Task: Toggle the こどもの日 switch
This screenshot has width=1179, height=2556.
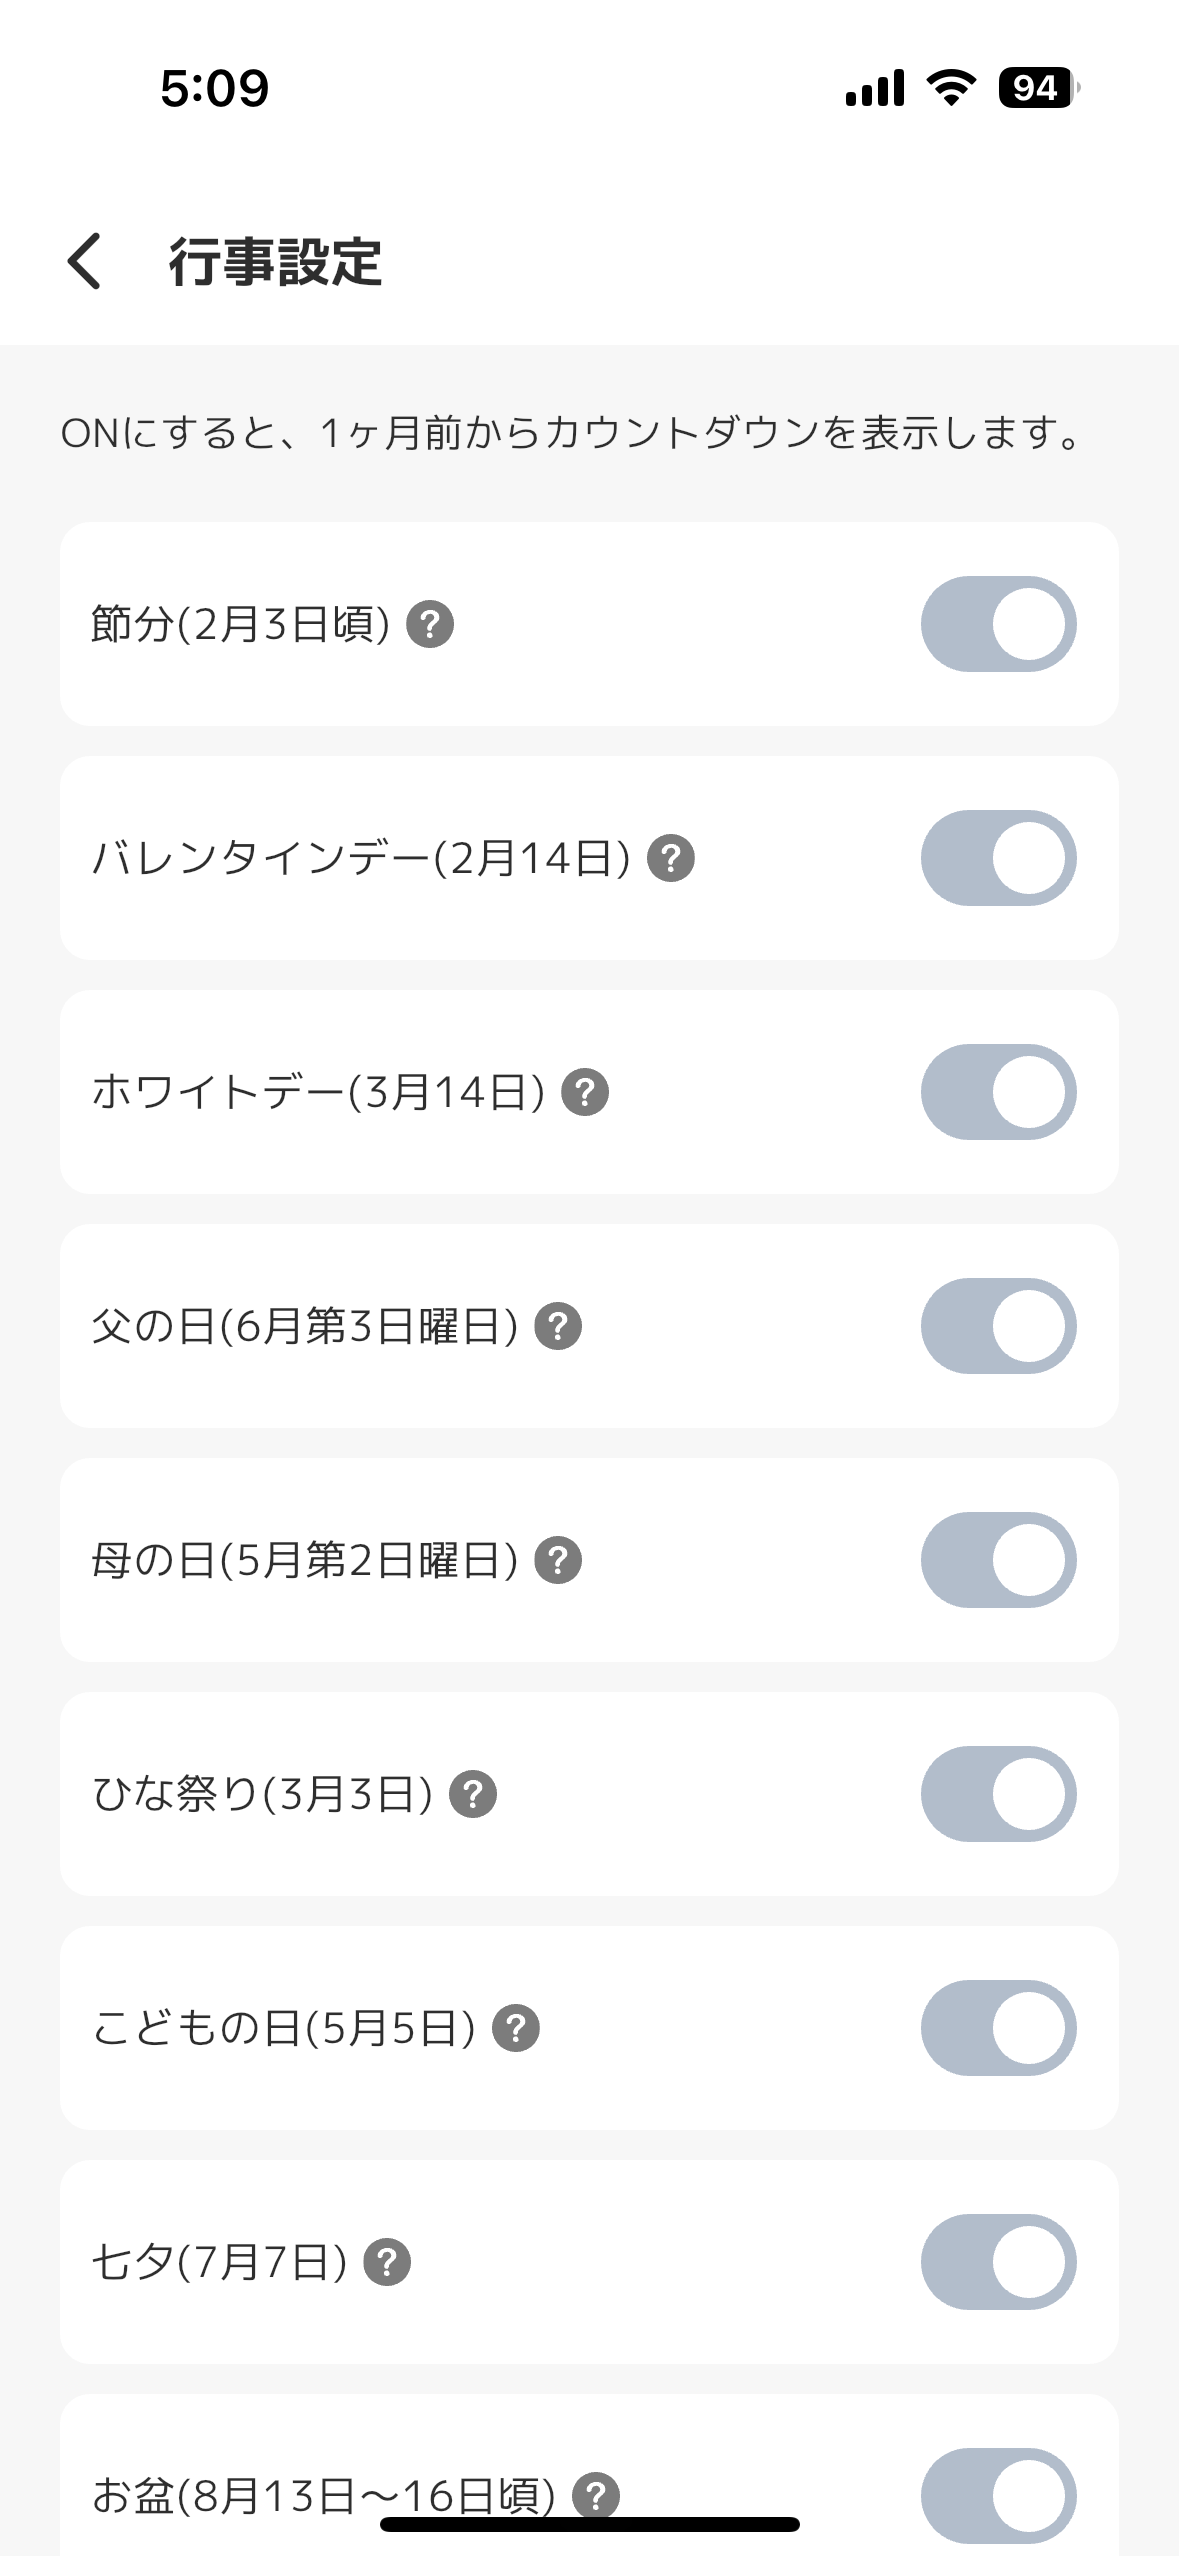Action: (x=998, y=2029)
